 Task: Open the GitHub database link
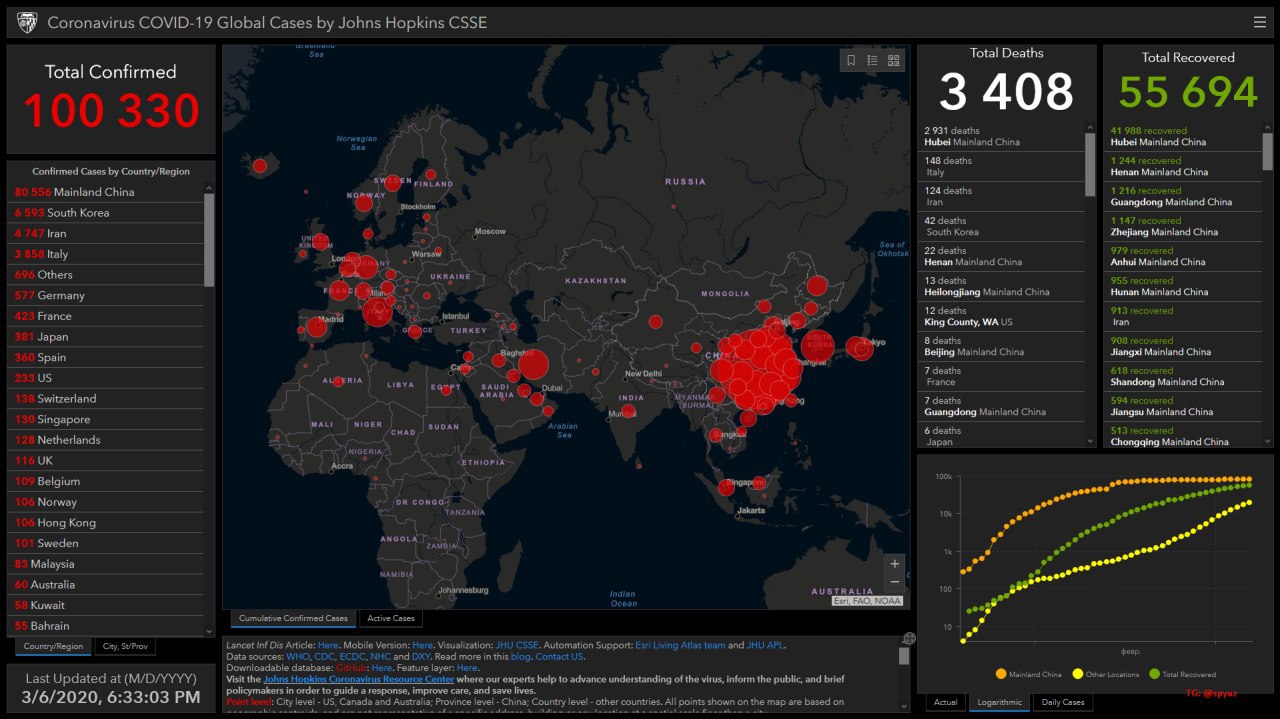tap(351, 667)
